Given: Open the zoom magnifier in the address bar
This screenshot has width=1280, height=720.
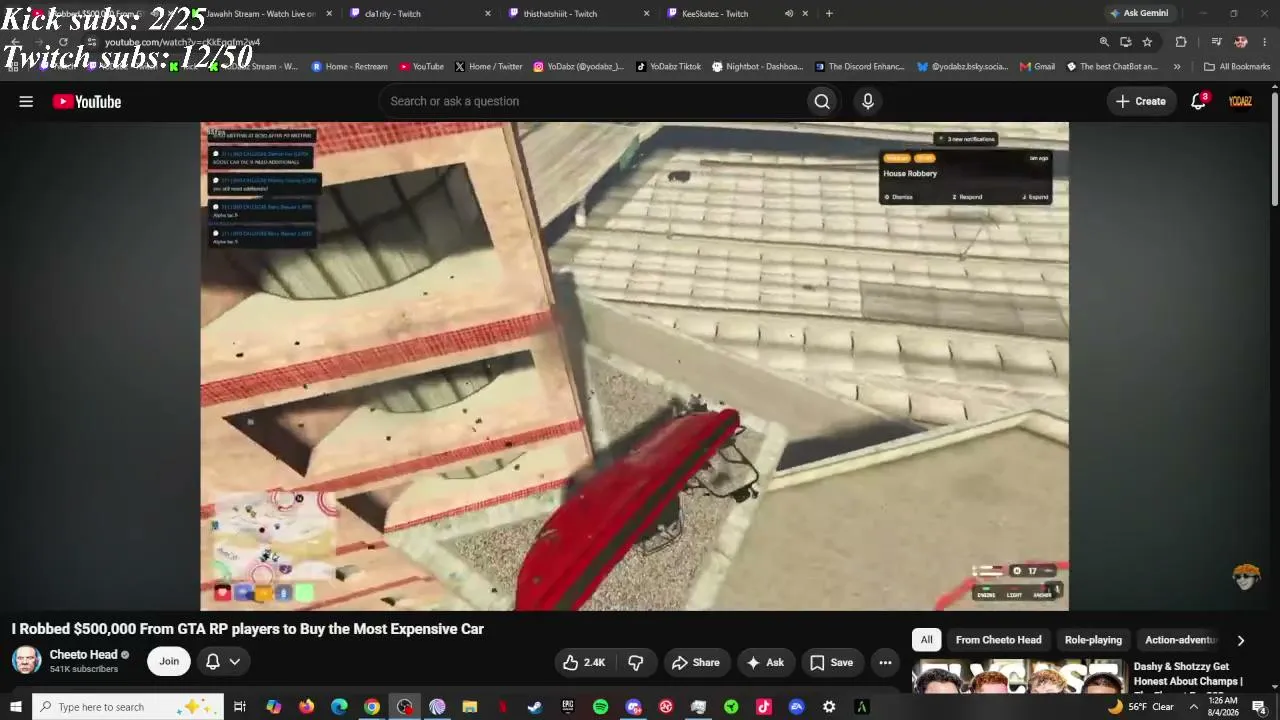Looking at the screenshot, I should 1104,42.
